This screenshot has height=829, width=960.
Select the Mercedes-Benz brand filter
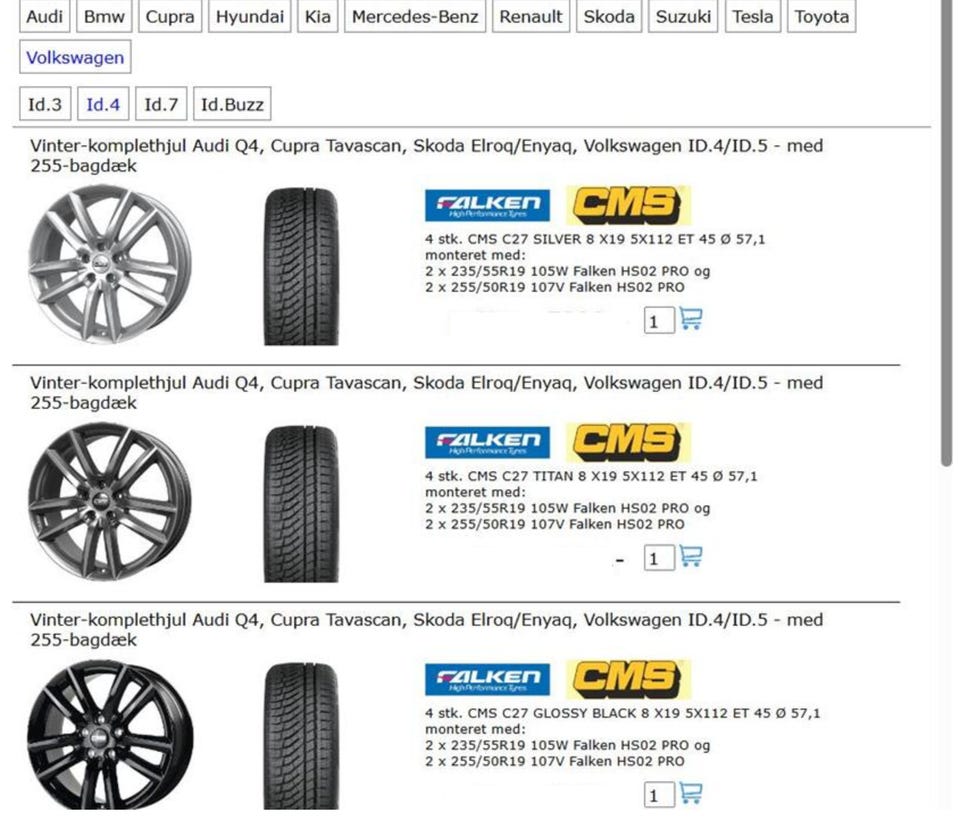tap(415, 17)
